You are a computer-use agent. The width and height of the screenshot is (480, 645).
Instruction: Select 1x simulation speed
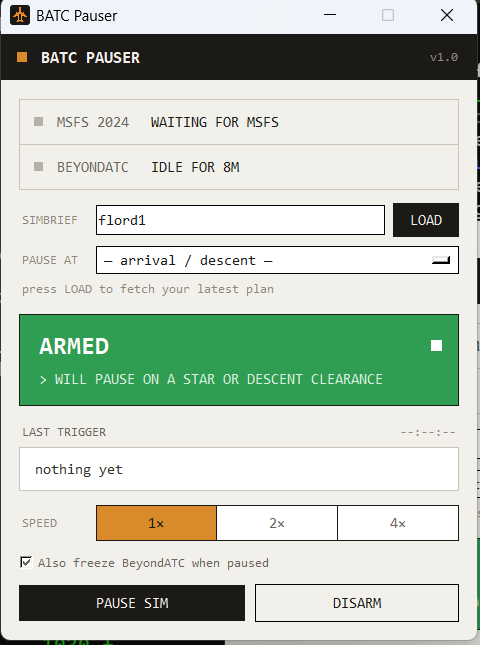[156, 523]
